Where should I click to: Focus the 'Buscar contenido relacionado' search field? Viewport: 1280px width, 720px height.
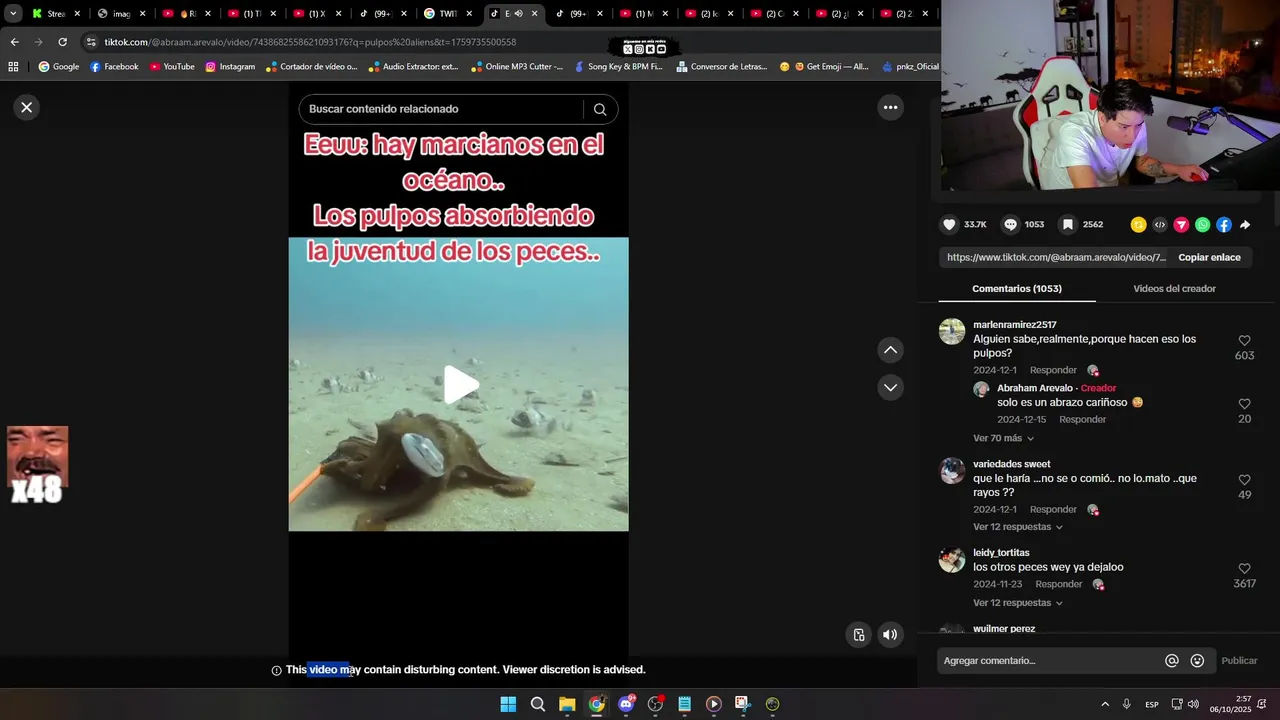pyautogui.click(x=440, y=109)
